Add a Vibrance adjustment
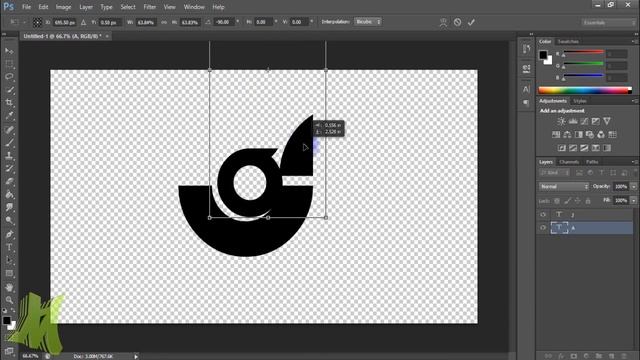The image size is (640, 360). pyautogui.click(x=607, y=121)
